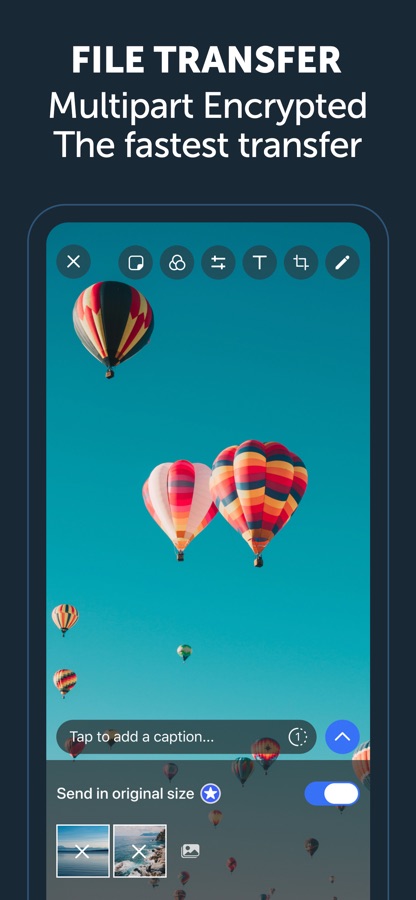Open the adjustment sliders tool
The height and width of the screenshot is (900, 416).
218,262
